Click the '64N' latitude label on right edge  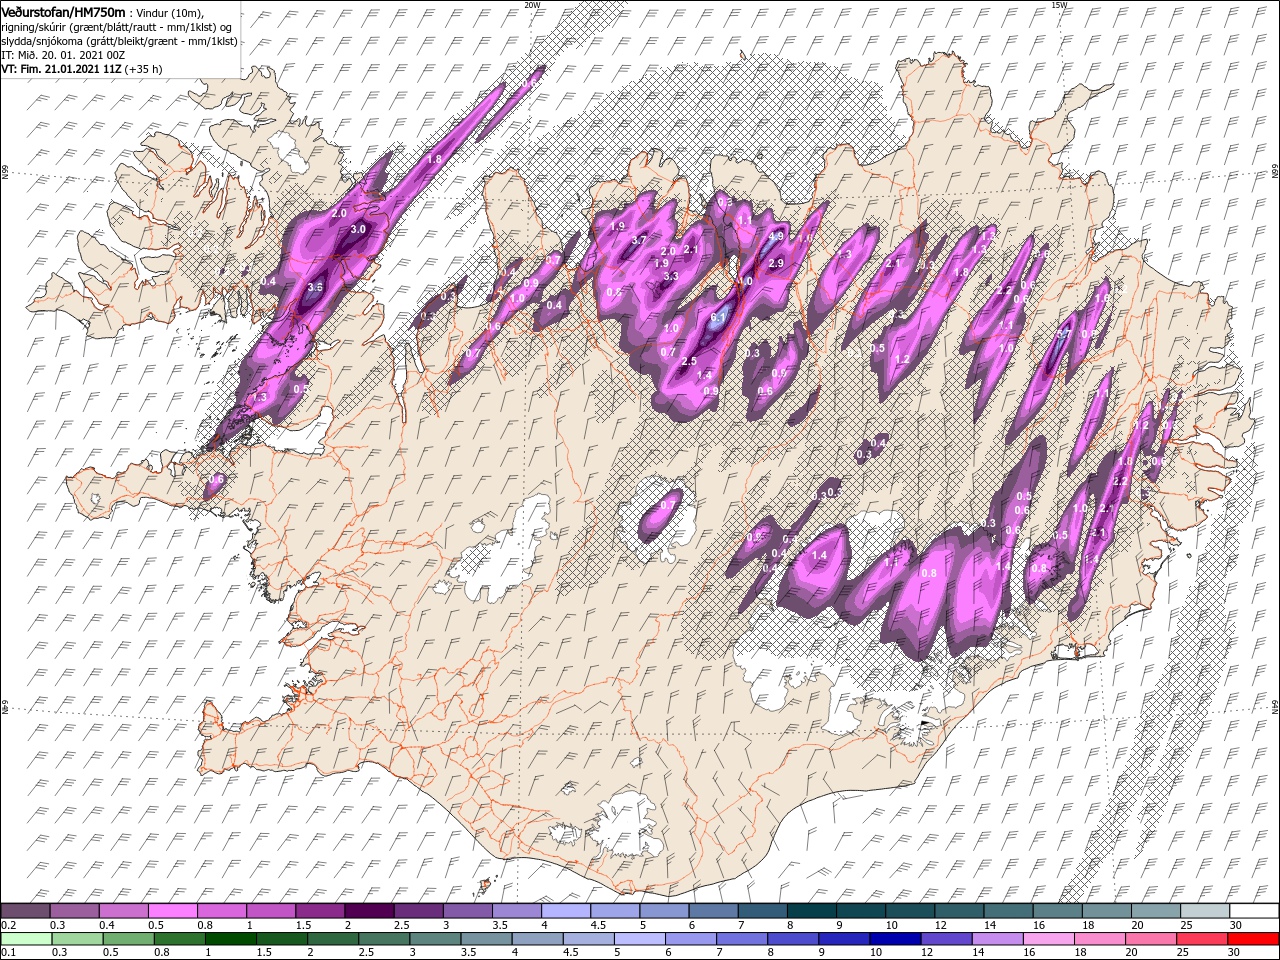[x=1275, y=705]
